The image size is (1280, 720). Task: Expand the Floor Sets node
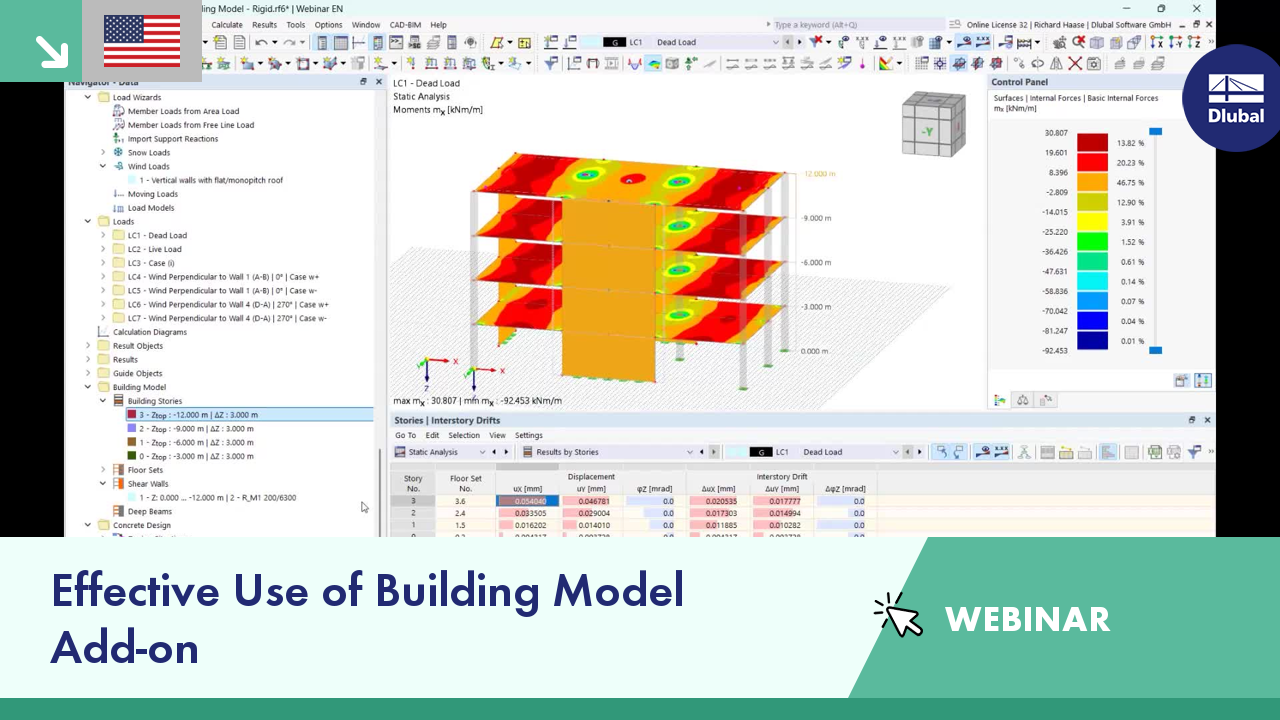click(103, 470)
